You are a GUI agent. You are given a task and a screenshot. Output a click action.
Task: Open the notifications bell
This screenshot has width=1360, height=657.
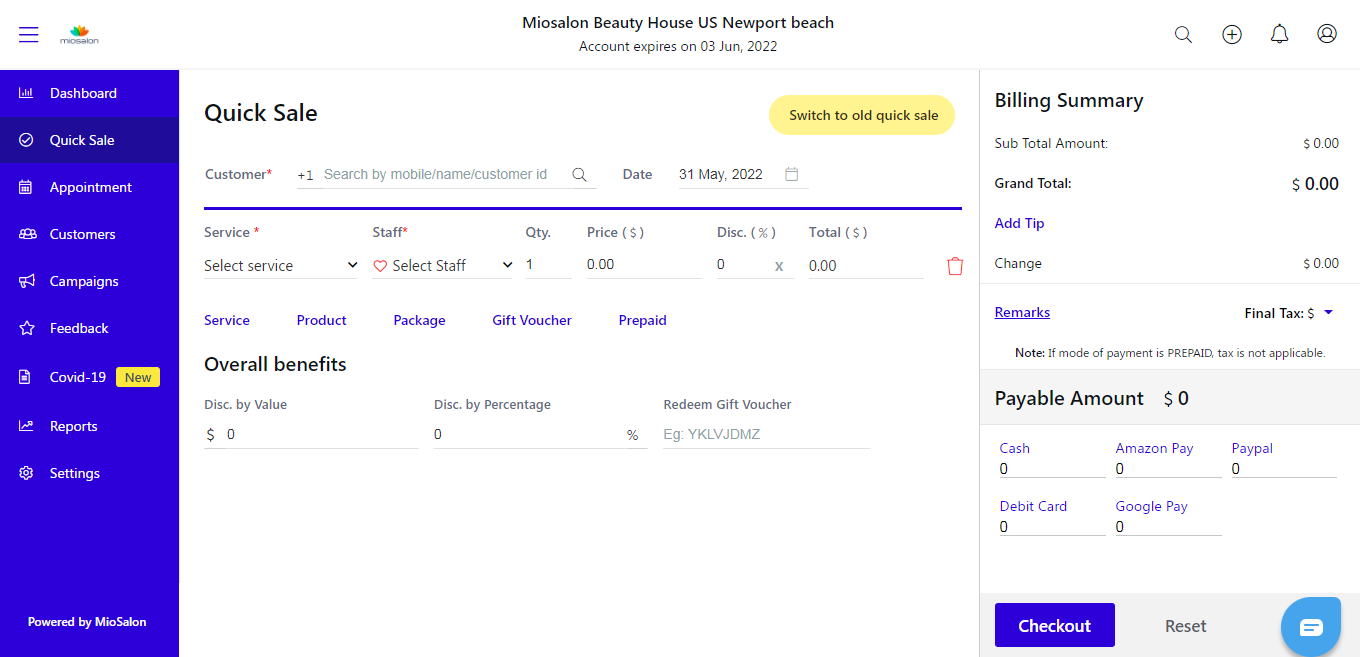1279,34
